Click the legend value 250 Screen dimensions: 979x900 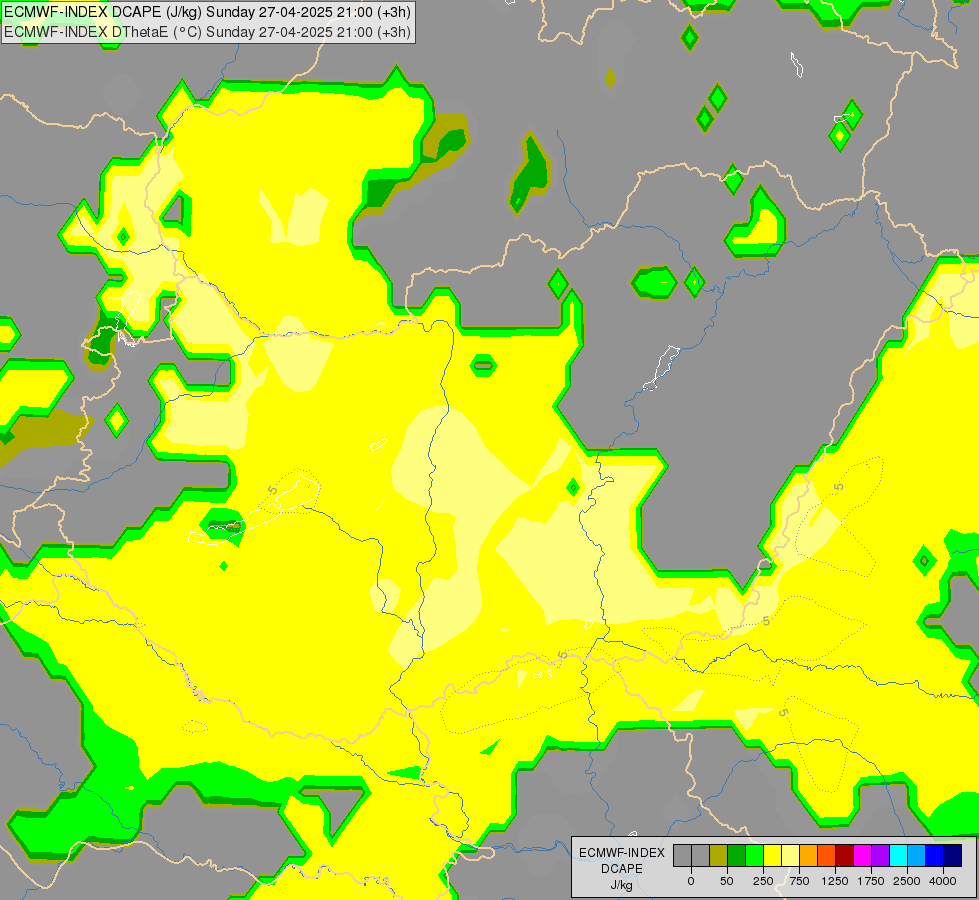click(x=763, y=881)
